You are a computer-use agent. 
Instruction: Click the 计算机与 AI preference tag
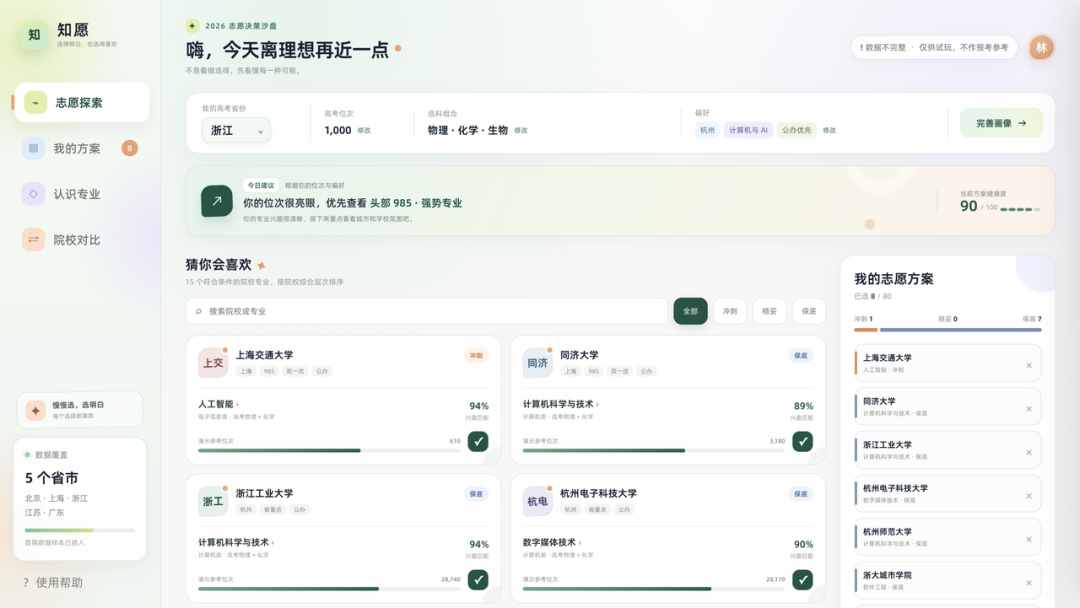click(x=748, y=130)
